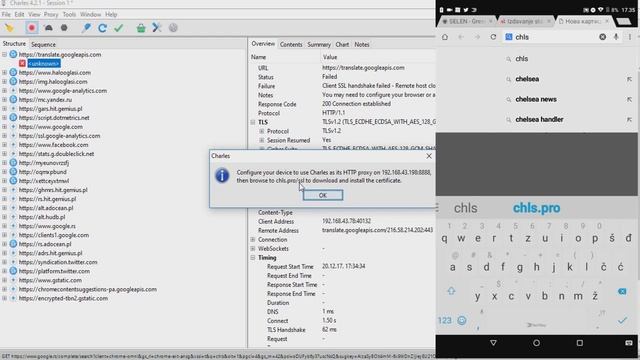Image resolution: width=640 pixels, height=360 pixels.
Task: Choose the 'chelsea news' search suggestion
Action: pos(536,99)
